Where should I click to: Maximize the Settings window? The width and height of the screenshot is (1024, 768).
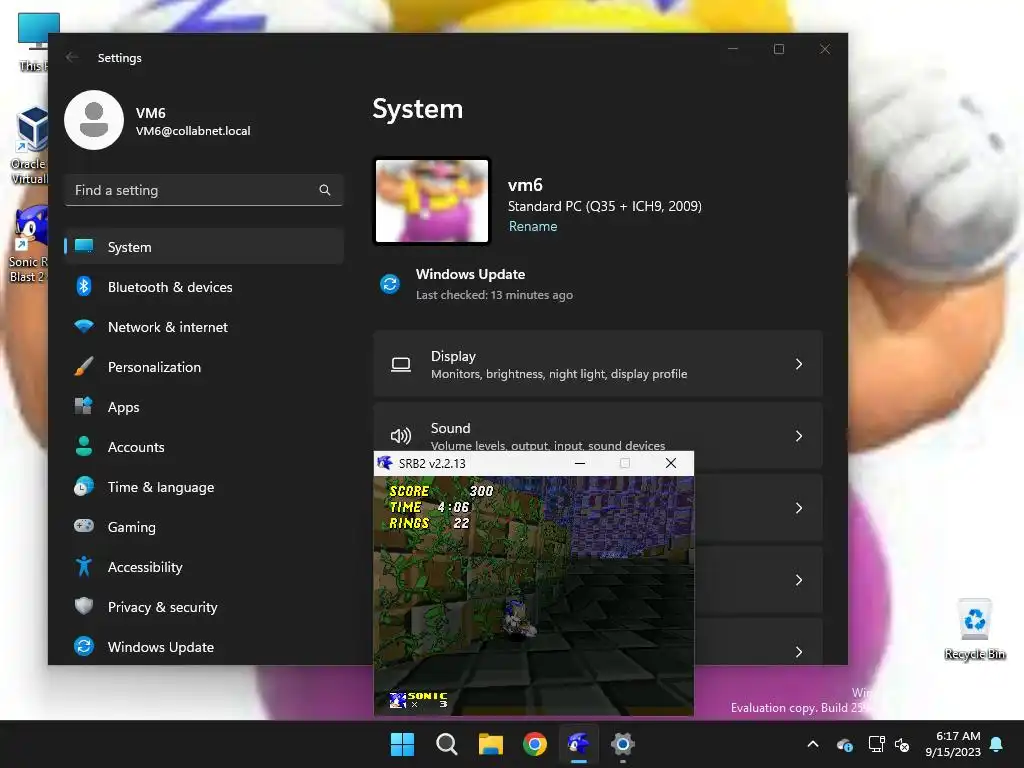(x=778, y=49)
